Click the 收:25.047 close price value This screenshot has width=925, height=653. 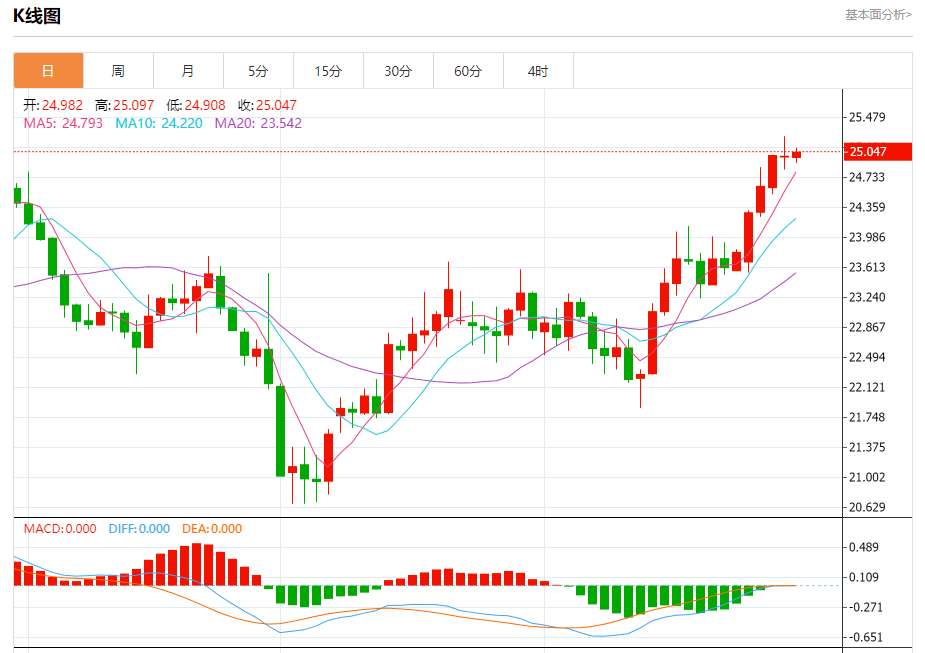[x=267, y=105]
